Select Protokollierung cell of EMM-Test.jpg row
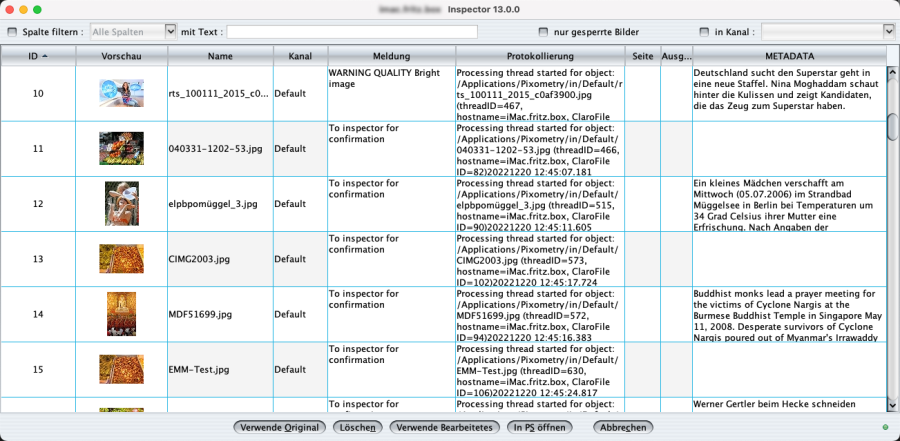This screenshot has height=441, width=900. coord(541,370)
